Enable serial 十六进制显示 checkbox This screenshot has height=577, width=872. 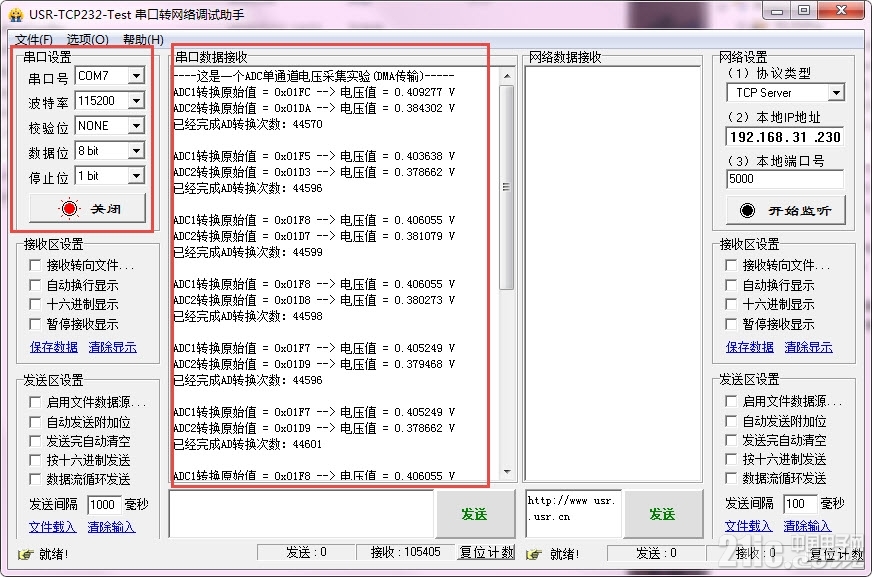35,304
